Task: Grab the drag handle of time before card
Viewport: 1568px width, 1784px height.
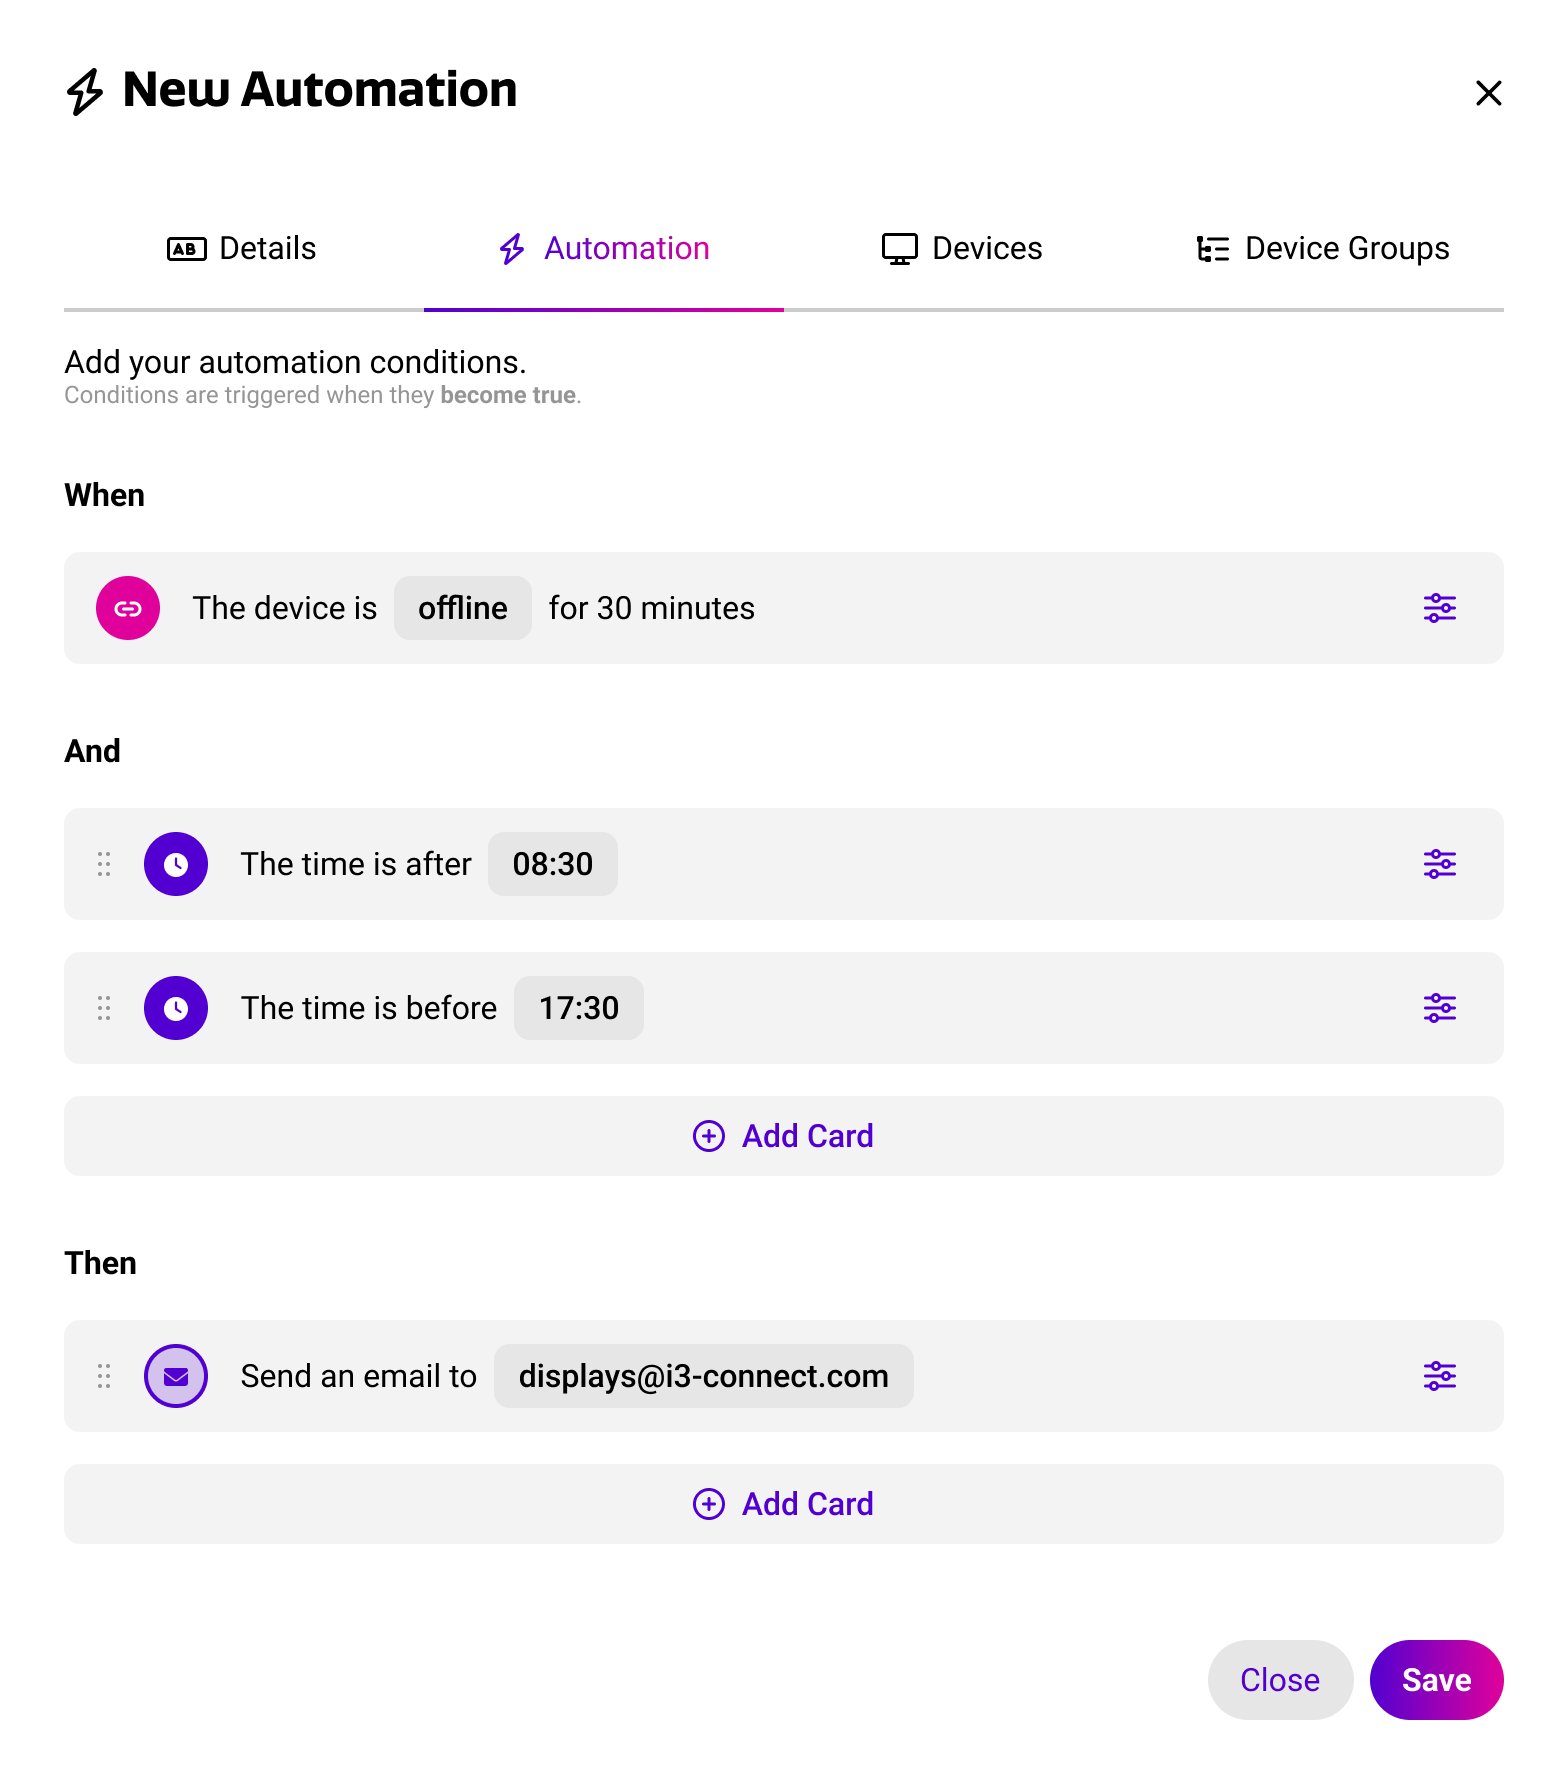Action: point(104,1008)
